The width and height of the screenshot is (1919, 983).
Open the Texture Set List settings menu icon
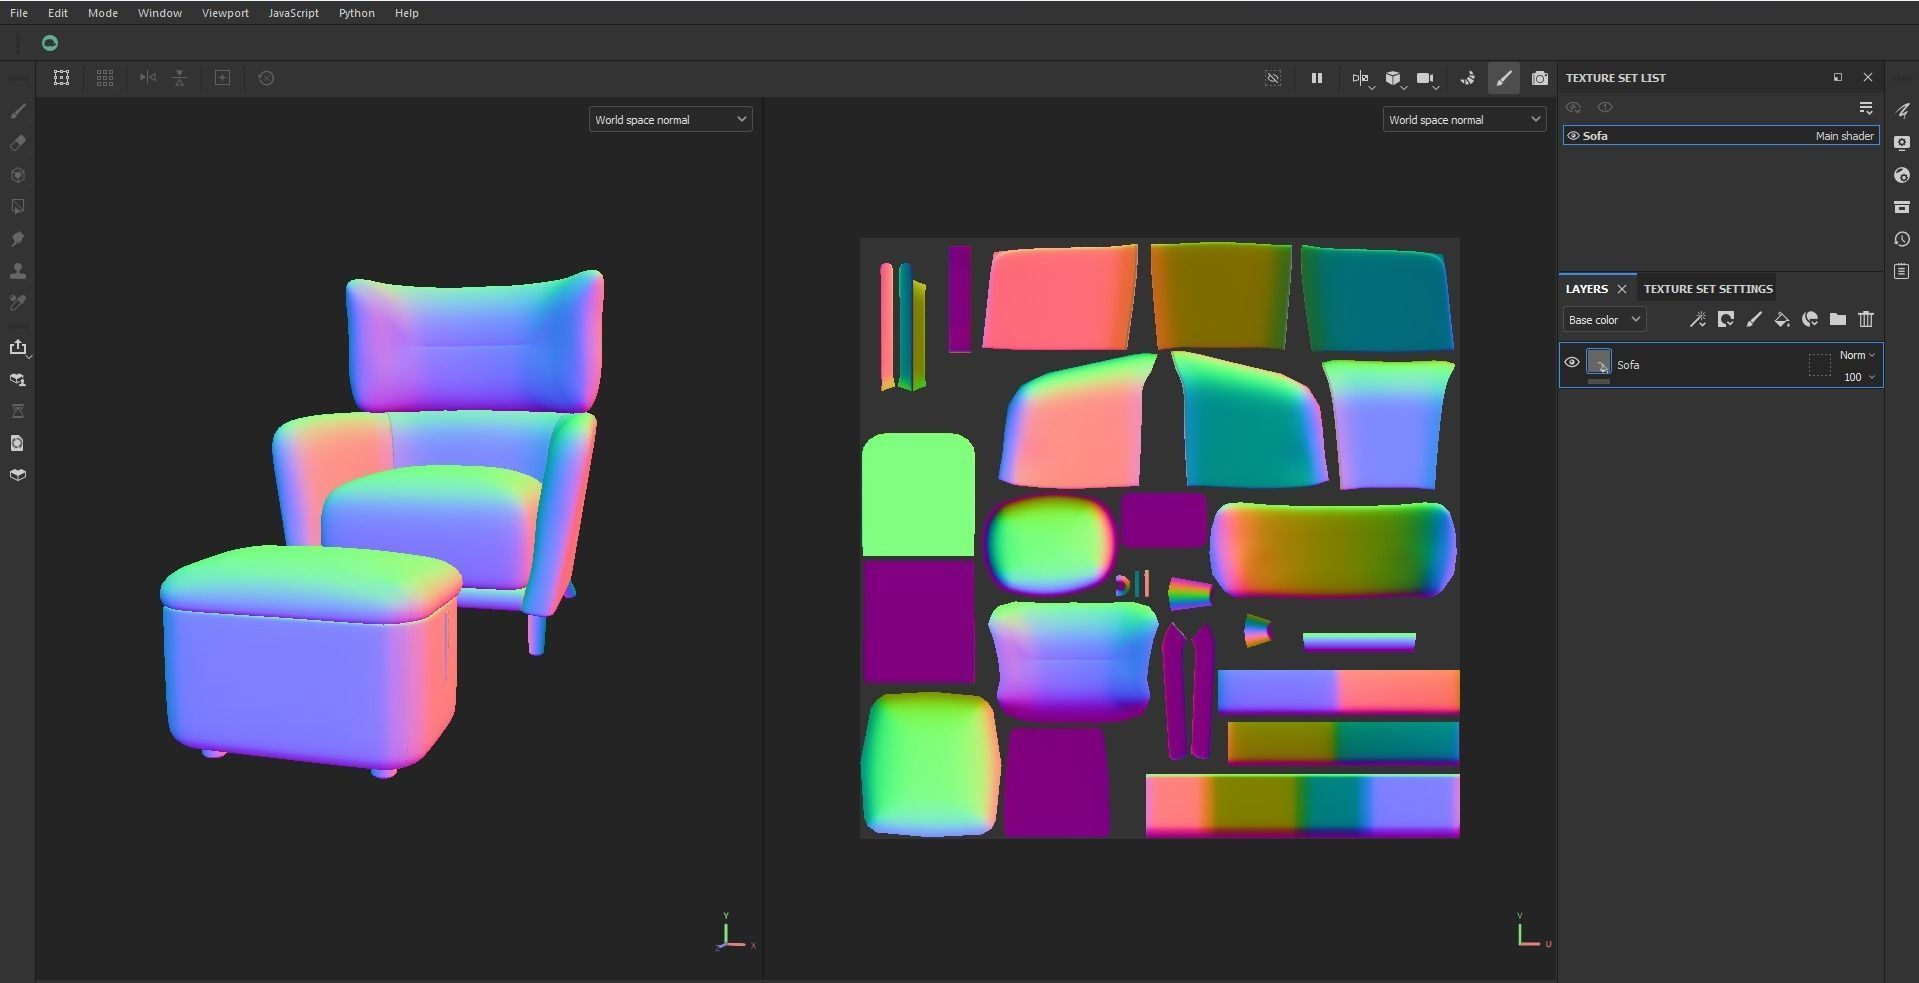click(1866, 107)
